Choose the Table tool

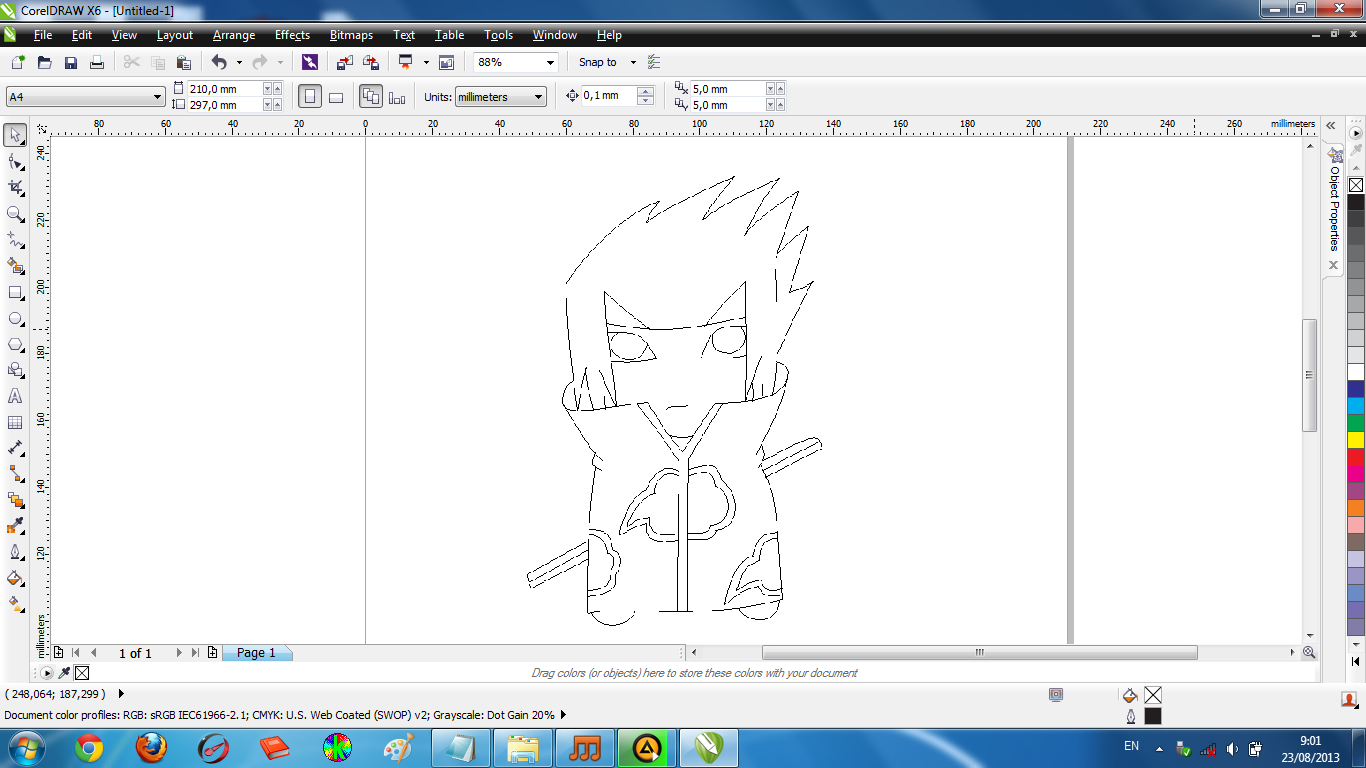click(15, 422)
